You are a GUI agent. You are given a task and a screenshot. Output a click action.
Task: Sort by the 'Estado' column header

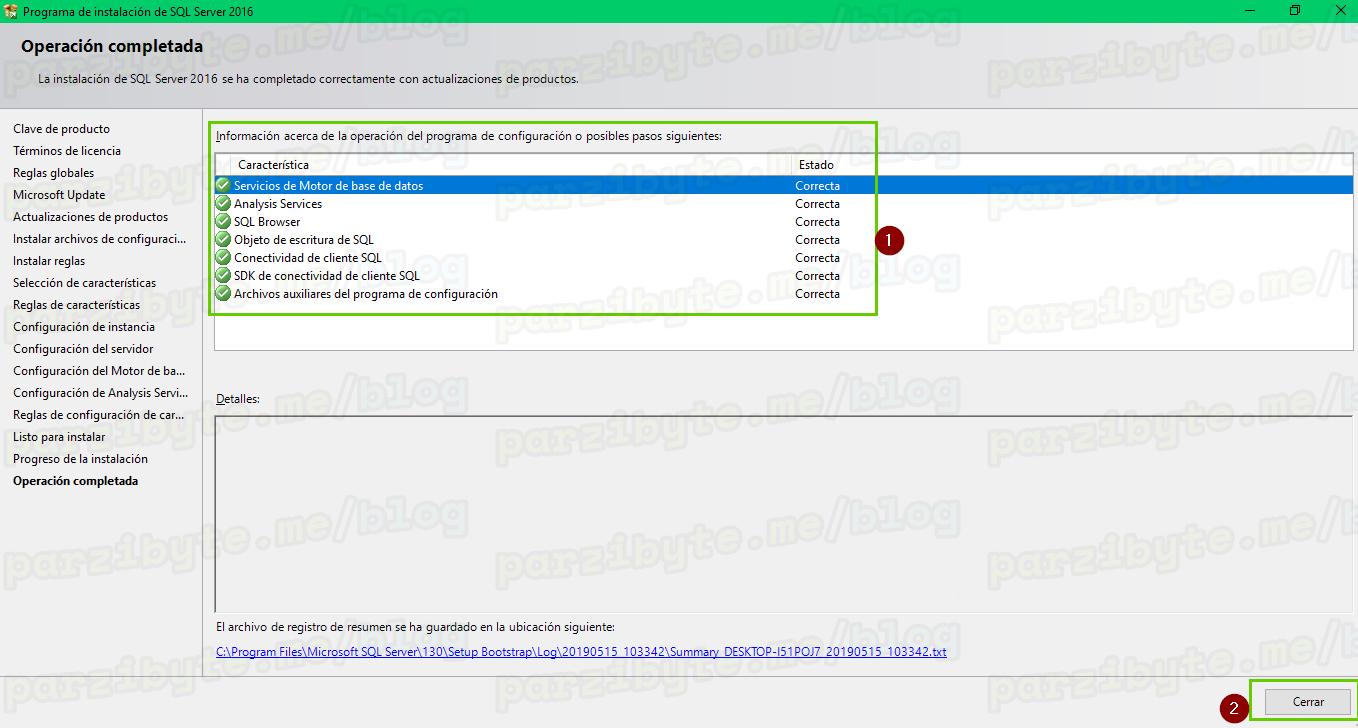[818, 165]
